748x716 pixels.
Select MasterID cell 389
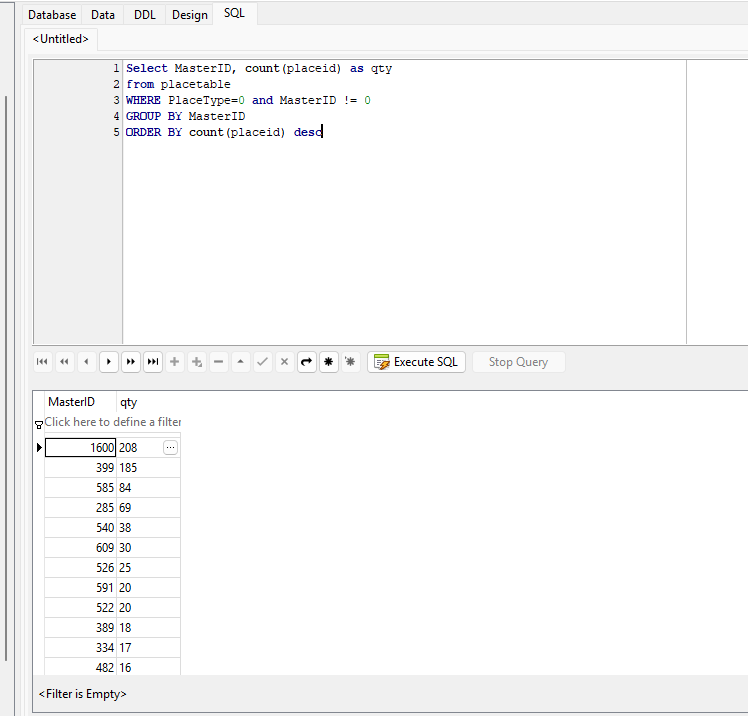click(x=80, y=628)
